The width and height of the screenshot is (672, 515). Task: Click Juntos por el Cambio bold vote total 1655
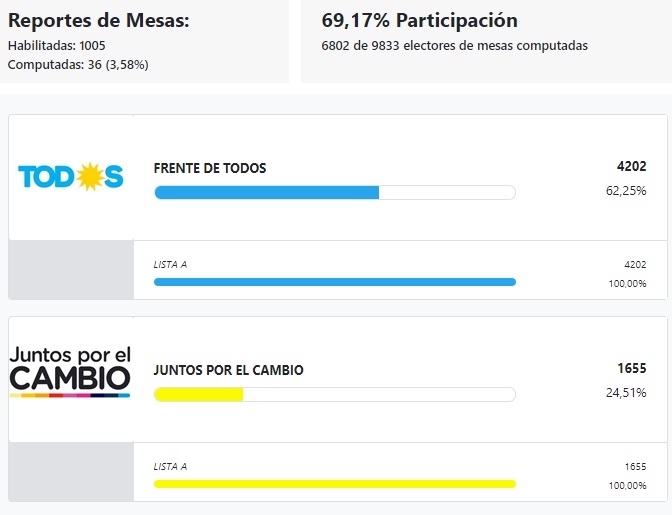point(631,369)
